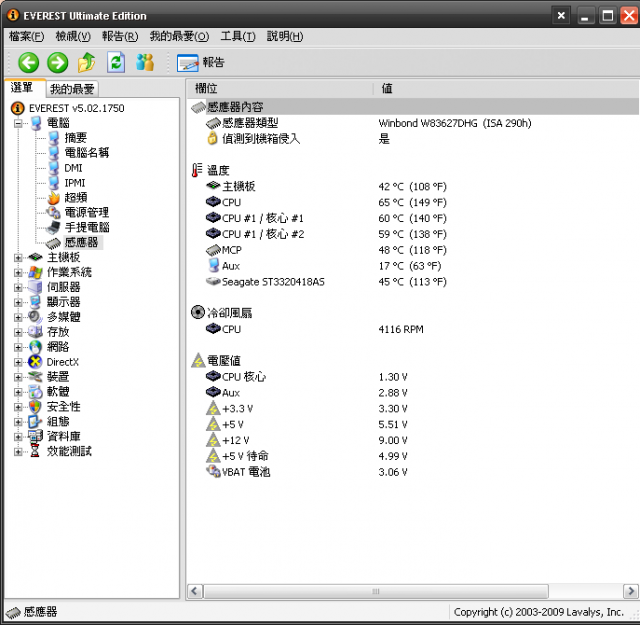
Task: Switch to the 我的最愛 tab
Action: 72,89
